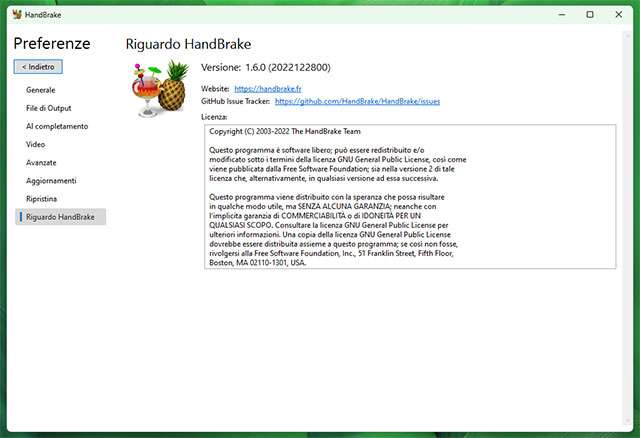This screenshot has width=640, height=438.
Task: Click the Indietro back button
Action: click(x=38, y=67)
